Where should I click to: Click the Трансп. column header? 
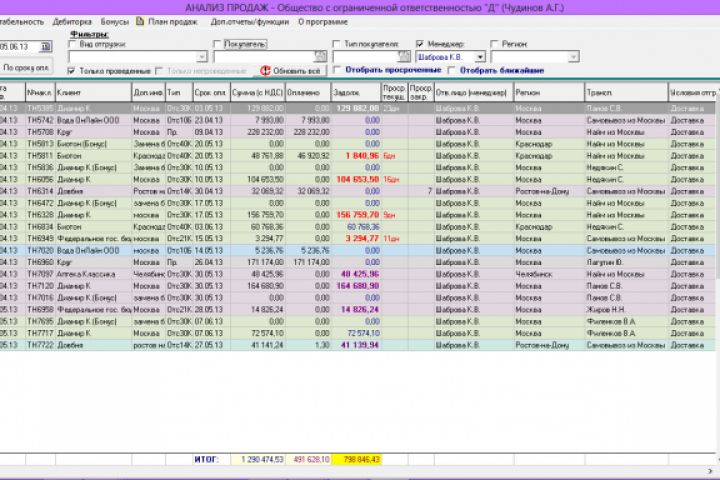click(626, 92)
